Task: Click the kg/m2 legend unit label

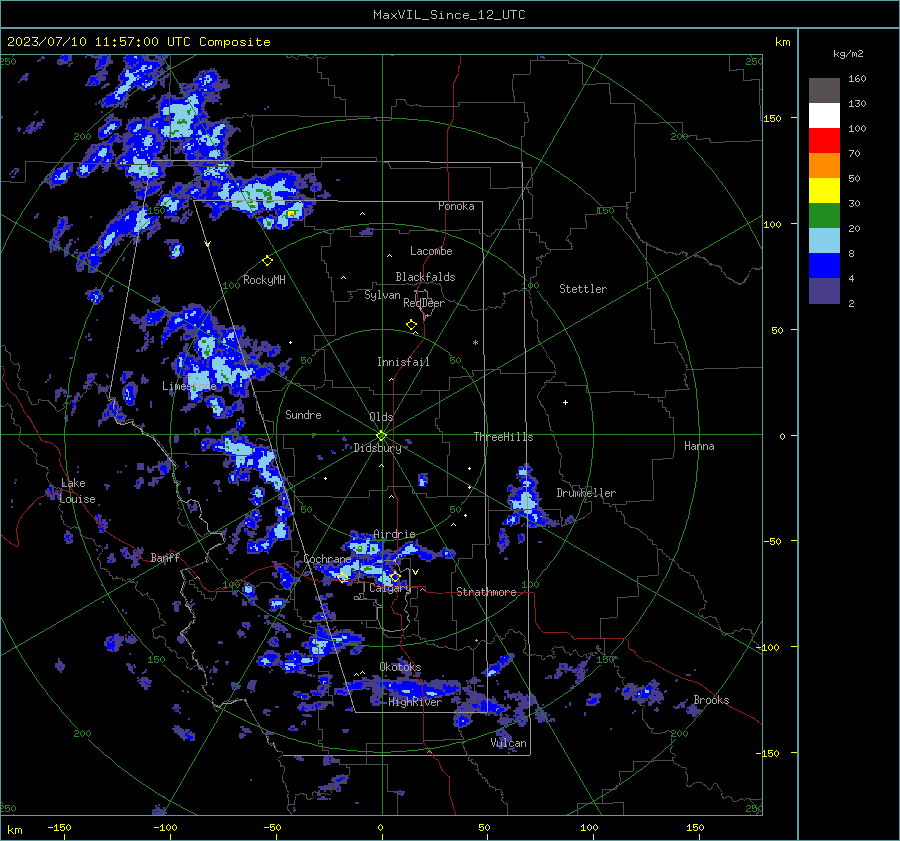Action: coord(848,54)
